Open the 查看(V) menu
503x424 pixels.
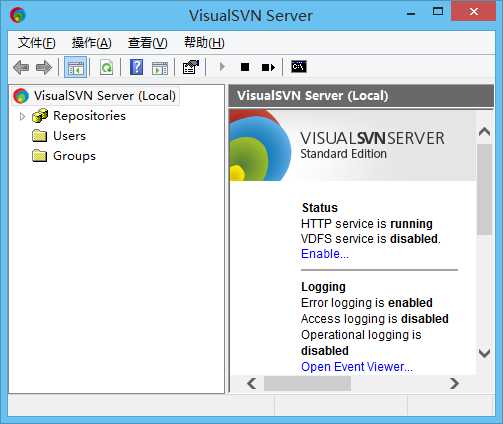pyautogui.click(x=148, y=43)
